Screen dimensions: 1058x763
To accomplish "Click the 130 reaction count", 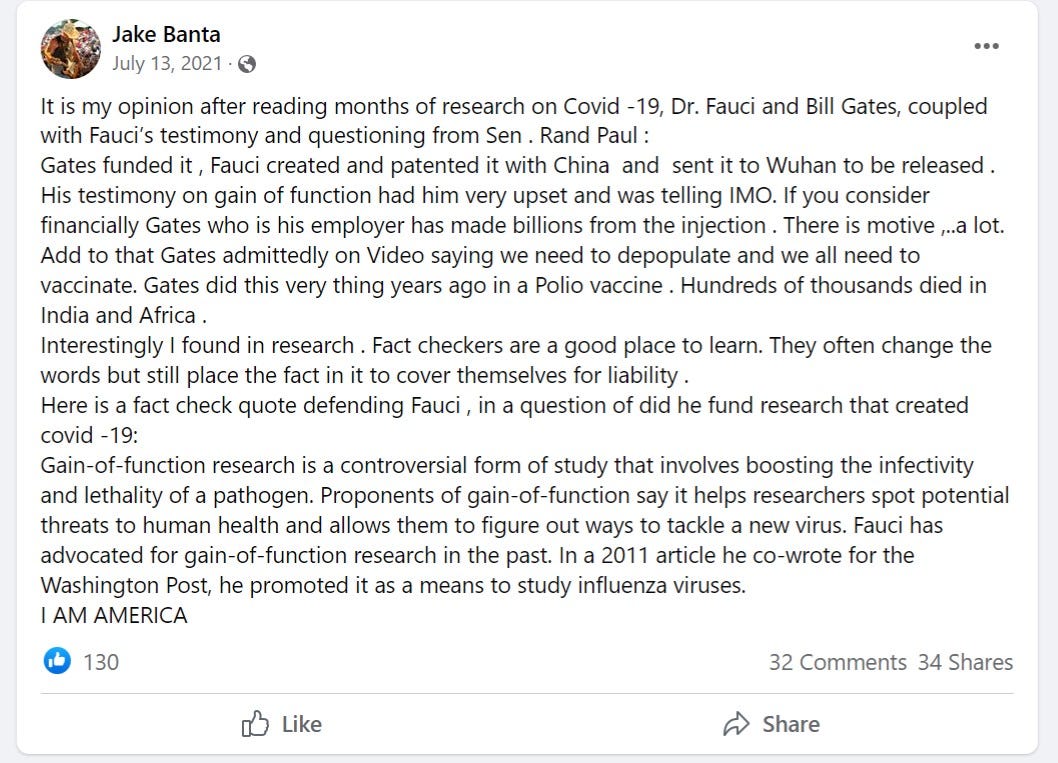I will [x=102, y=662].
